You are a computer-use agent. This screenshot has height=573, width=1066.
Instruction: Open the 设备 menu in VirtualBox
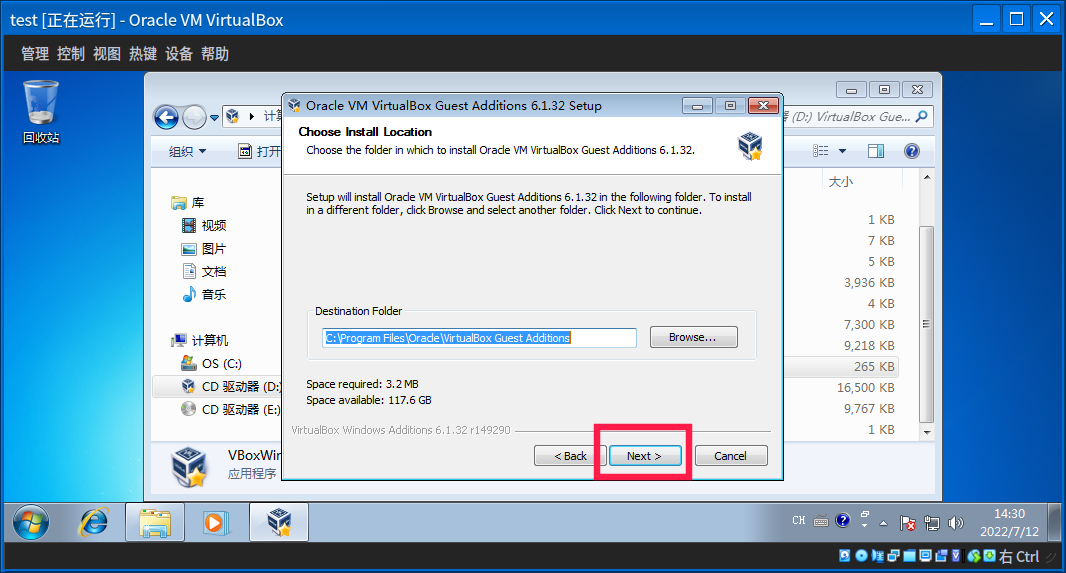point(179,54)
